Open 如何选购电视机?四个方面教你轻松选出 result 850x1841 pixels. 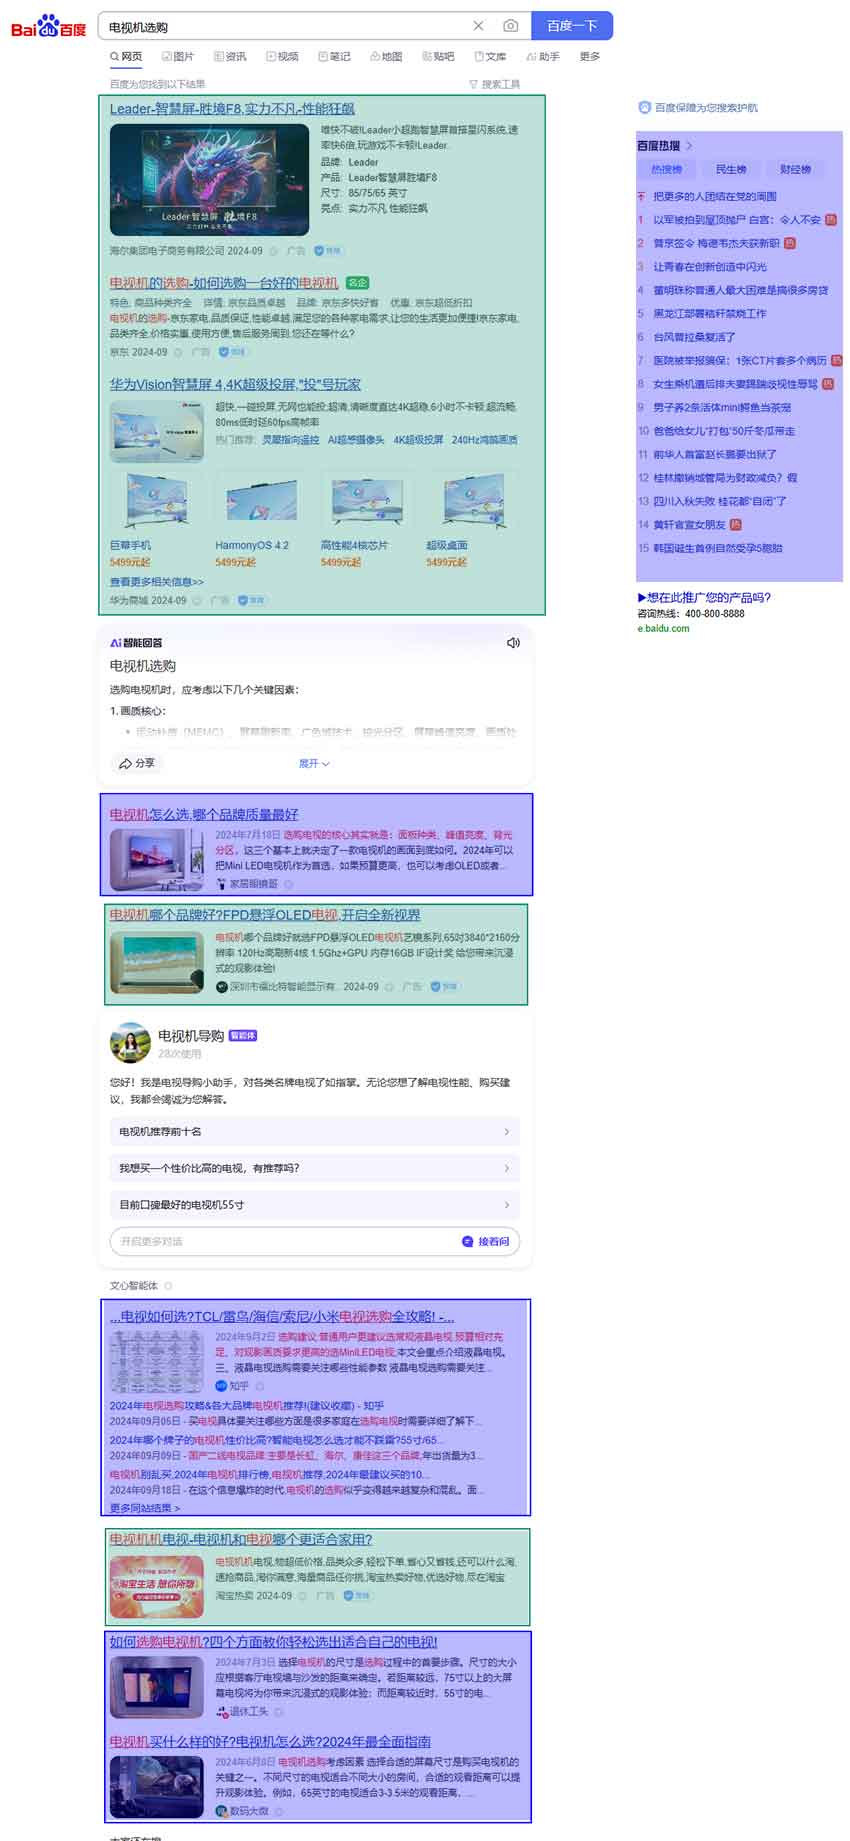click(273, 1641)
